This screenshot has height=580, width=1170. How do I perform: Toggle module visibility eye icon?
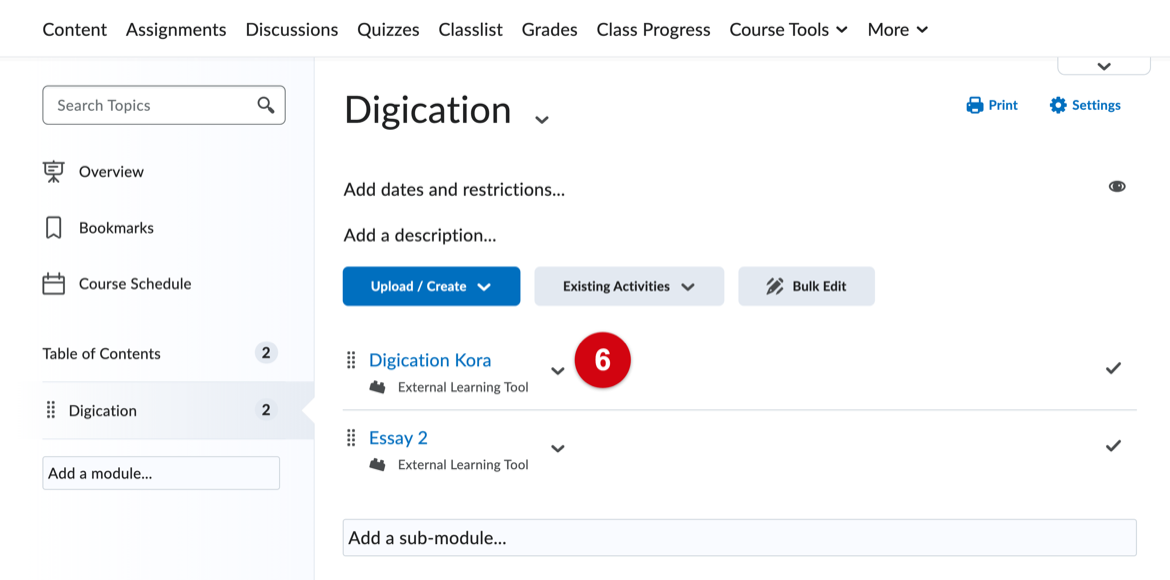point(1117,187)
